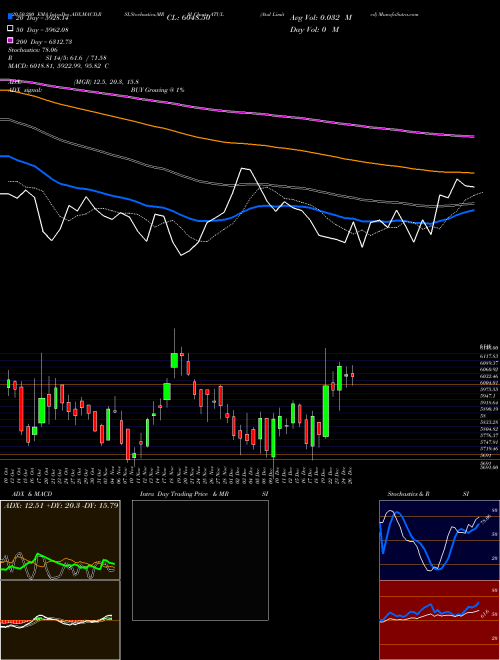Click the Day Vol: 0 M text
This screenshot has height=660, width=500.
pyautogui.click(x=314, y=29)
